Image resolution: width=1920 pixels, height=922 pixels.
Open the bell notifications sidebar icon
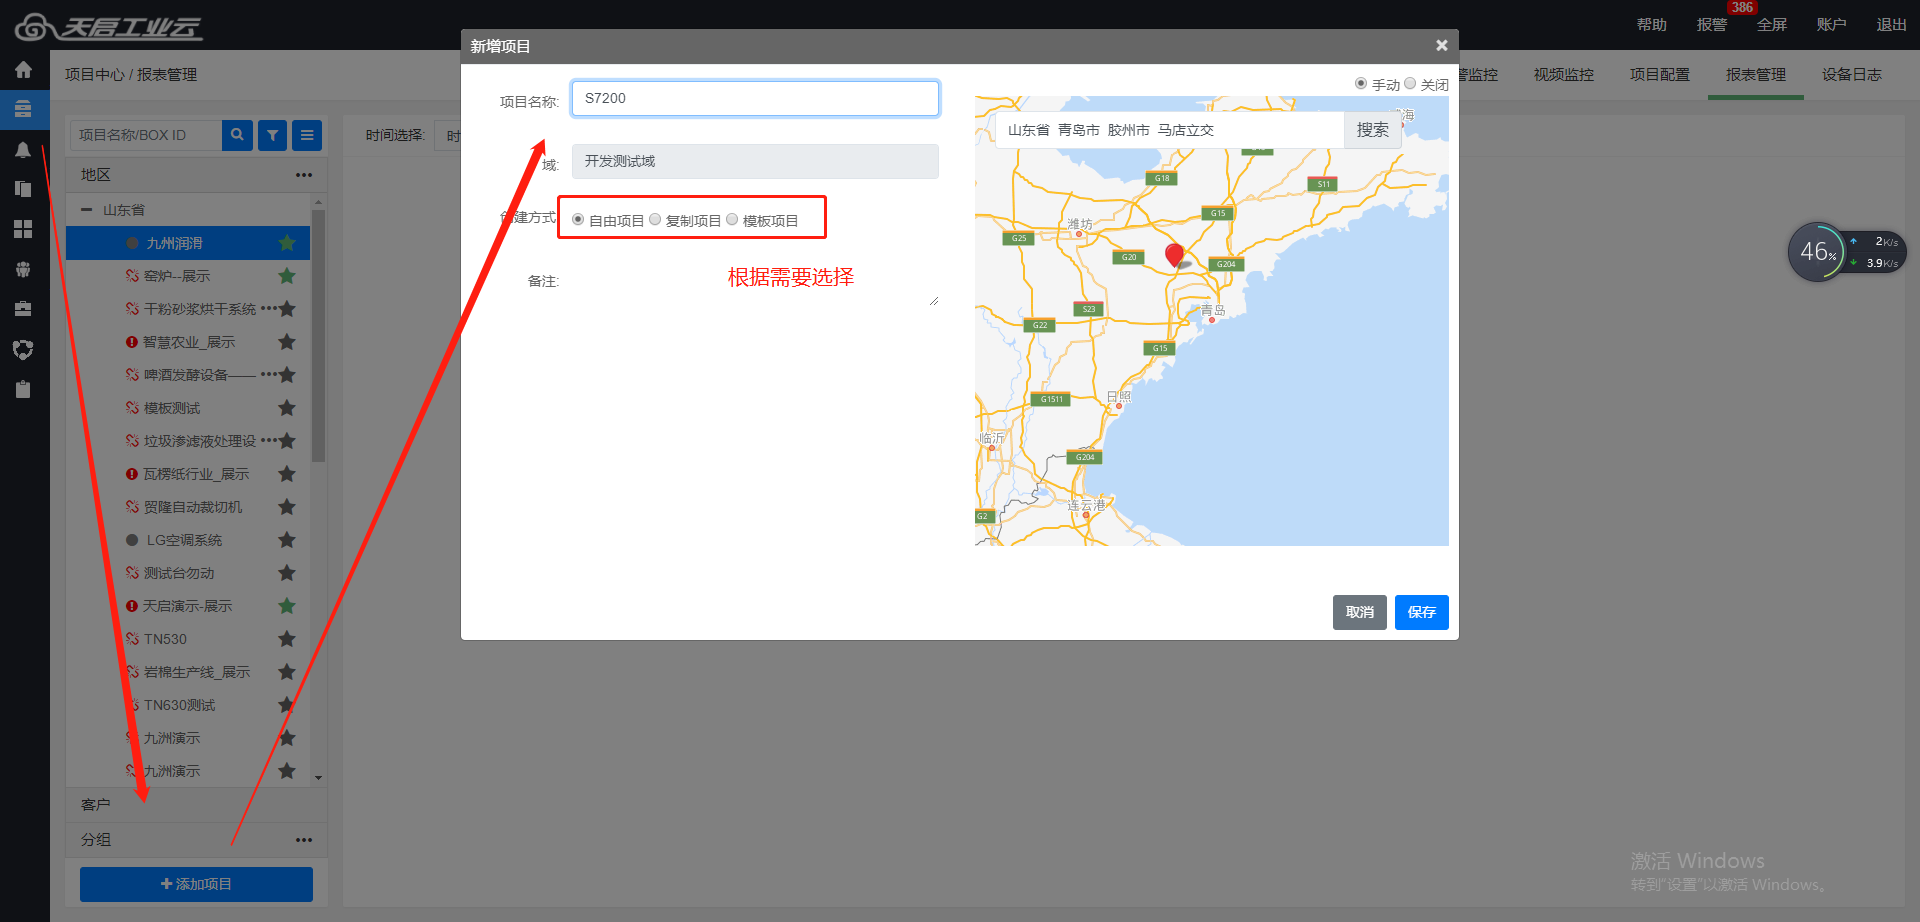click(23, 150)
